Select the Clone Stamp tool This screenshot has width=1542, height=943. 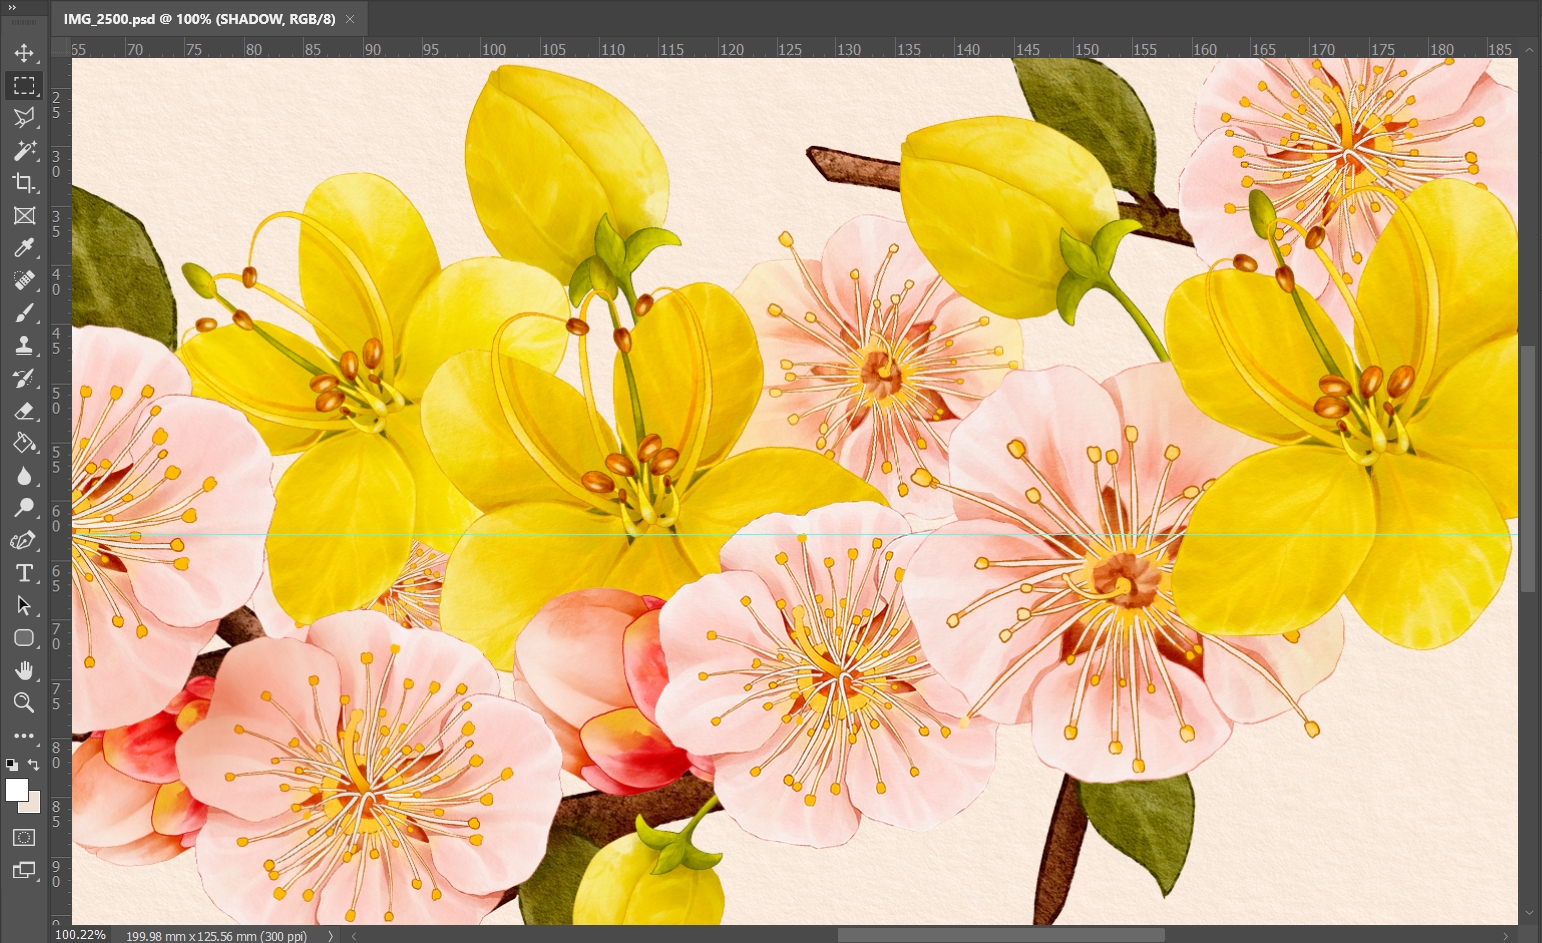pos(24,346)
